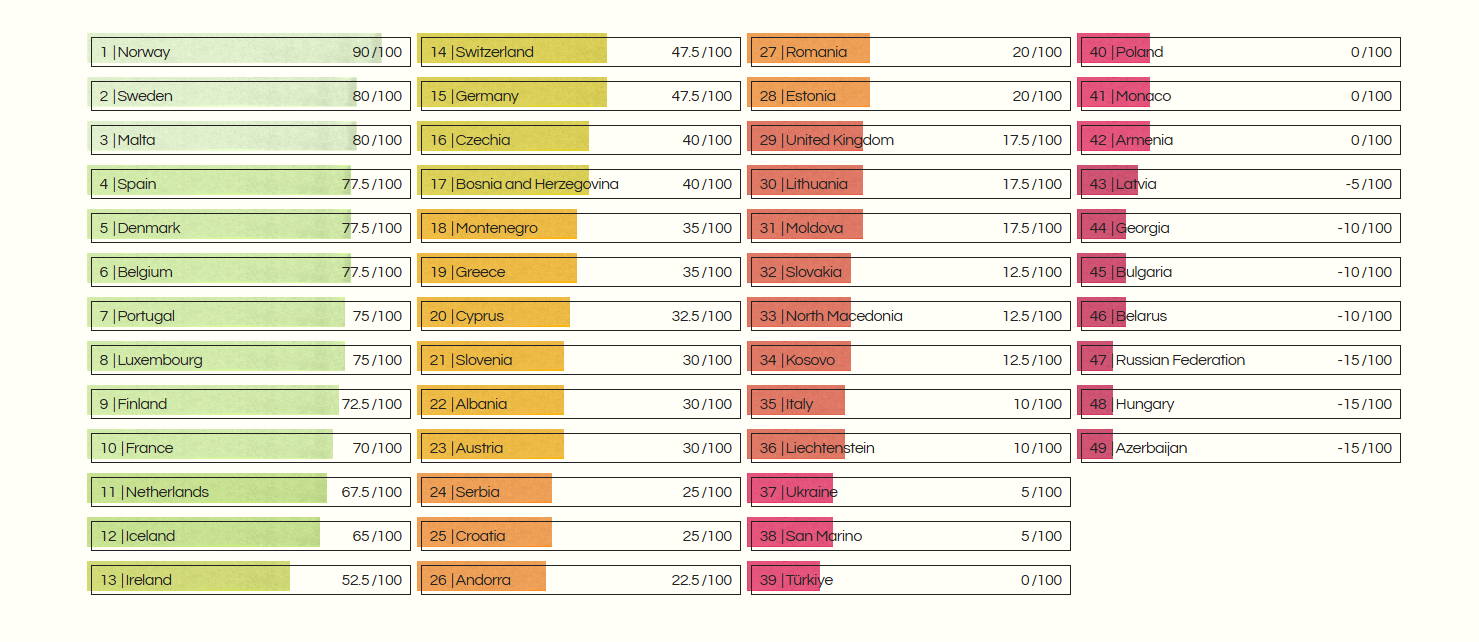Click on the Kosovo entry
The image size is (1479, 642).
coord(911,360)
